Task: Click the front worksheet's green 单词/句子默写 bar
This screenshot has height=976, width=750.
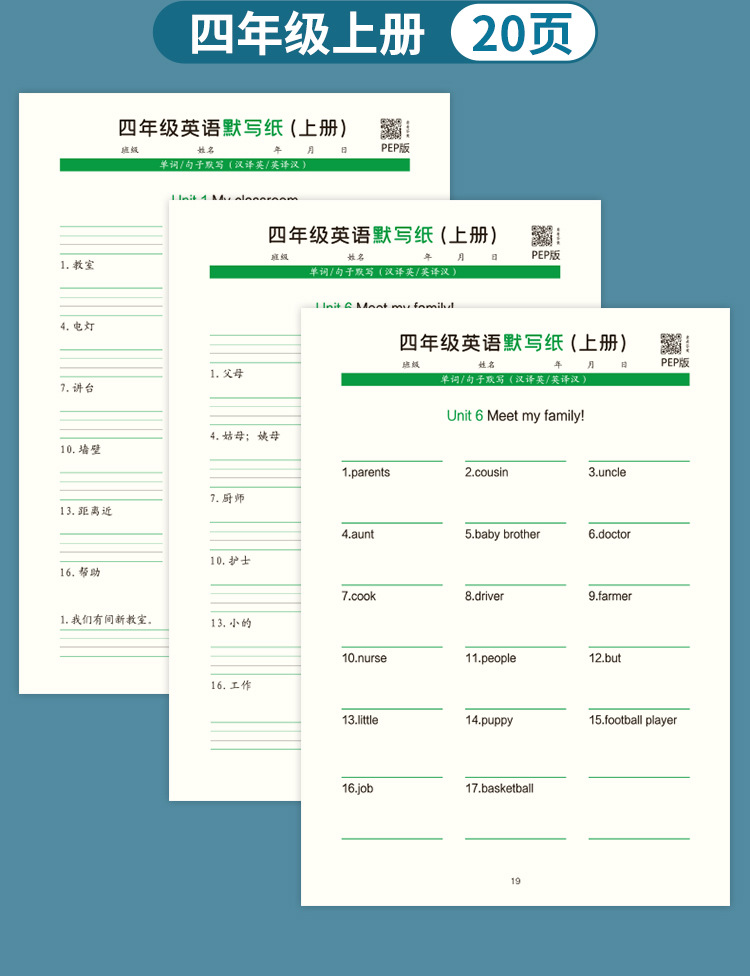Action: (x=515, y=379)
